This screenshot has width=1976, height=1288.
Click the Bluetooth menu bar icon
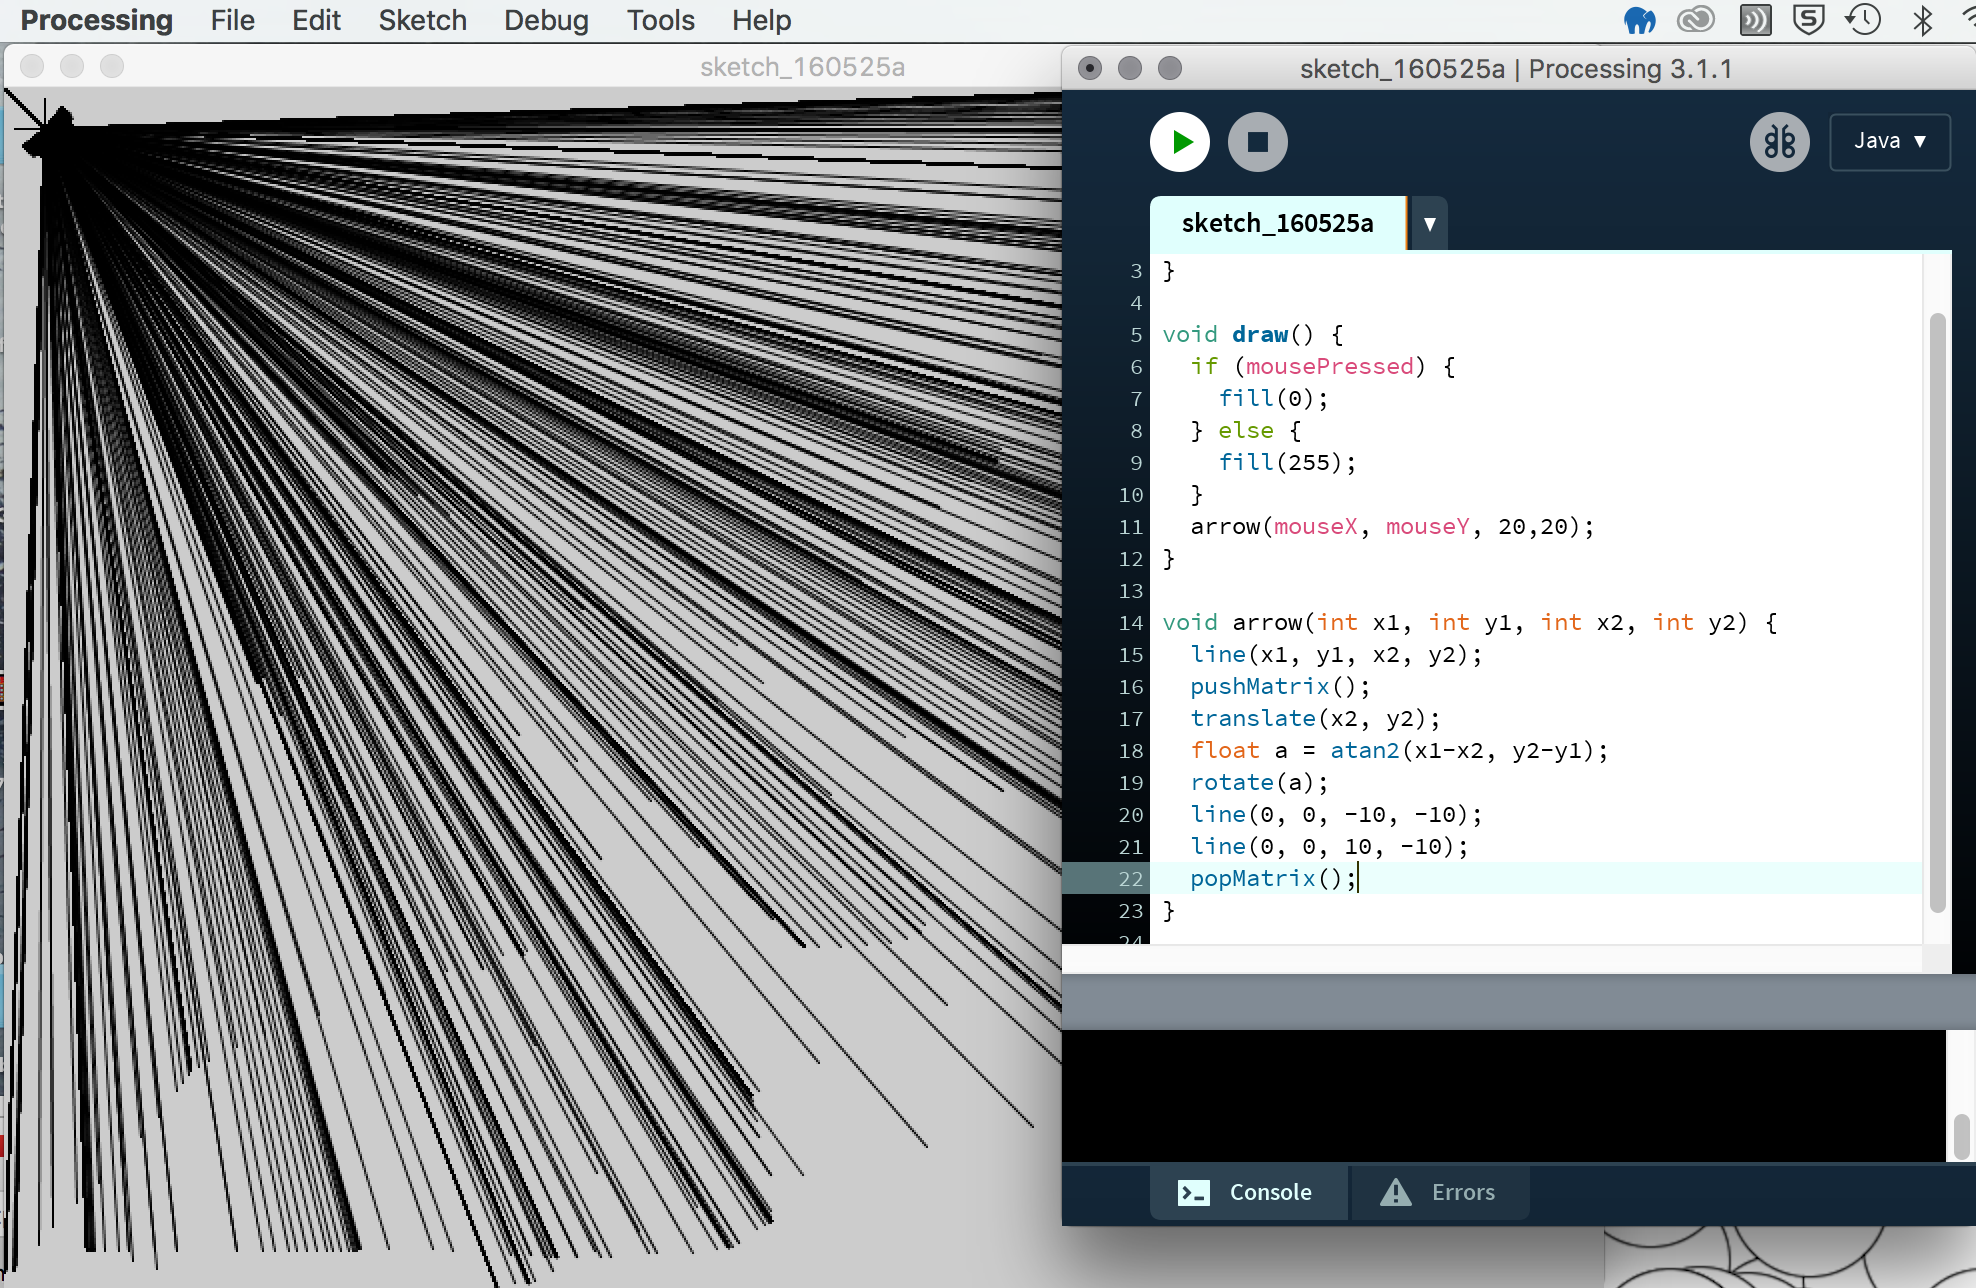(x=1922, y=20)
